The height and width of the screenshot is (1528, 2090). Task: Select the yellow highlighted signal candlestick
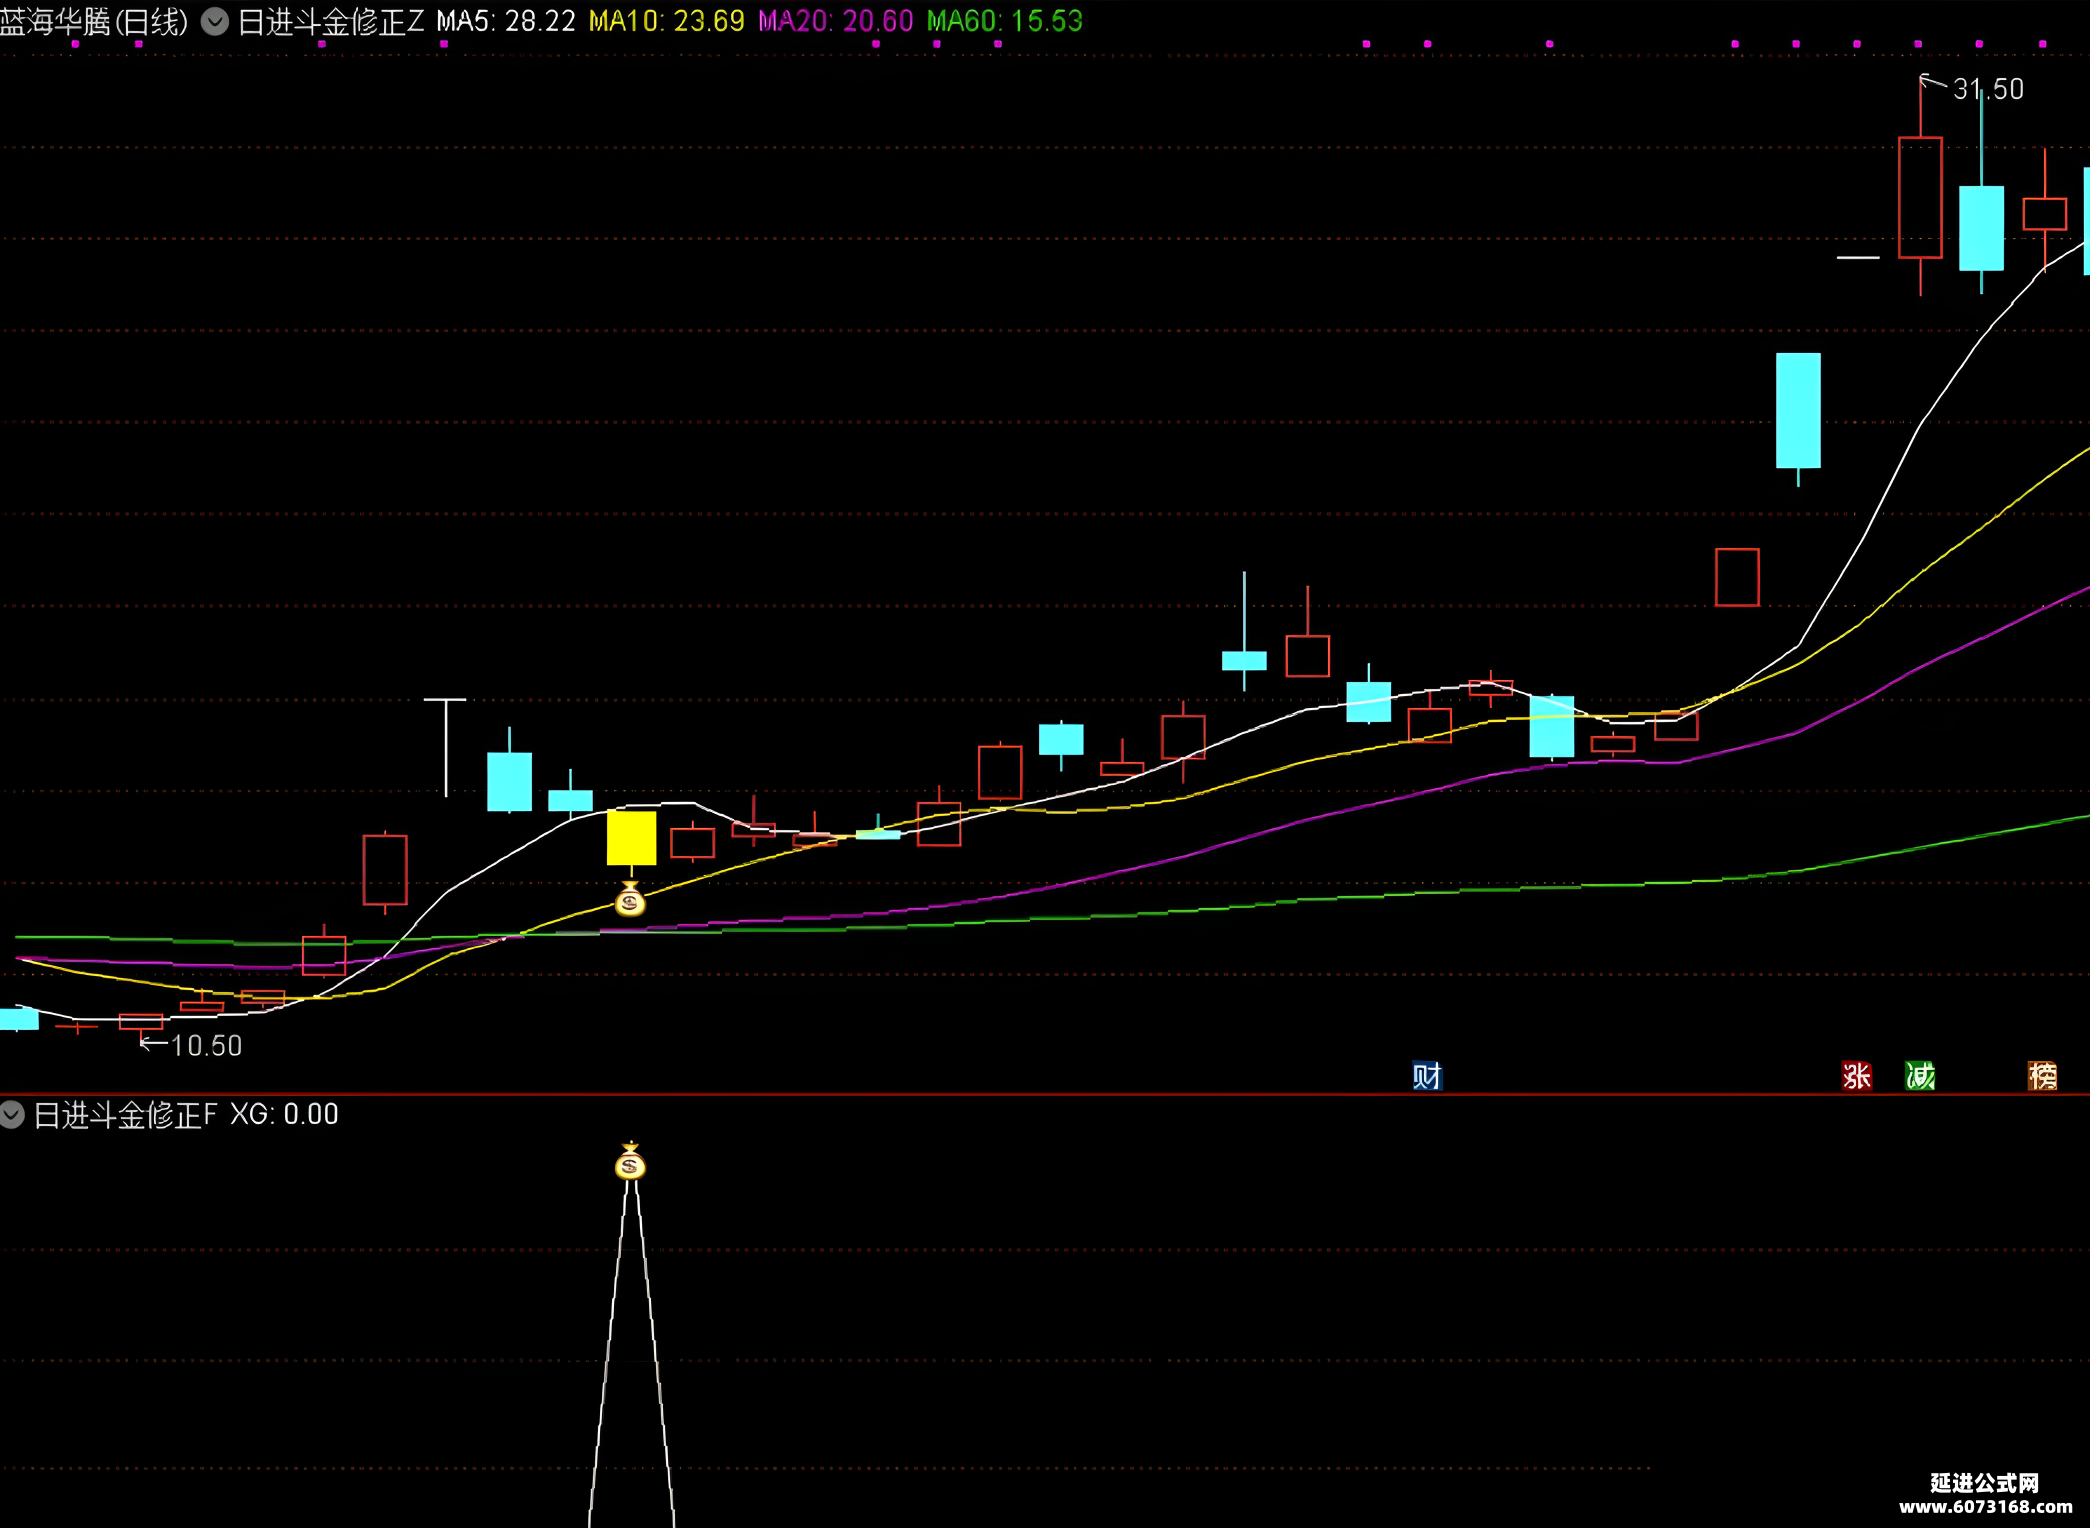(x=632, y=838)
